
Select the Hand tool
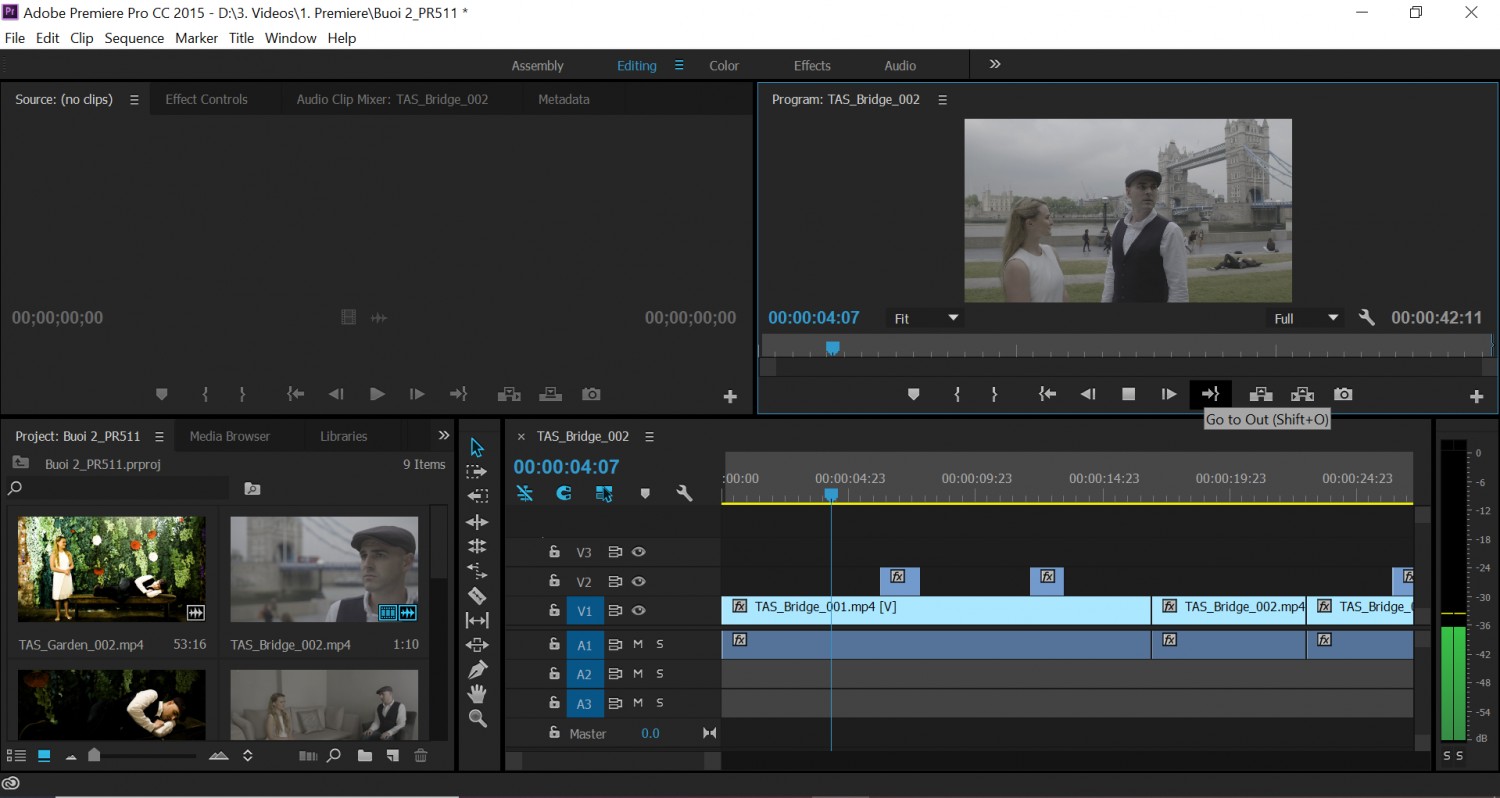tap(477, 694)
